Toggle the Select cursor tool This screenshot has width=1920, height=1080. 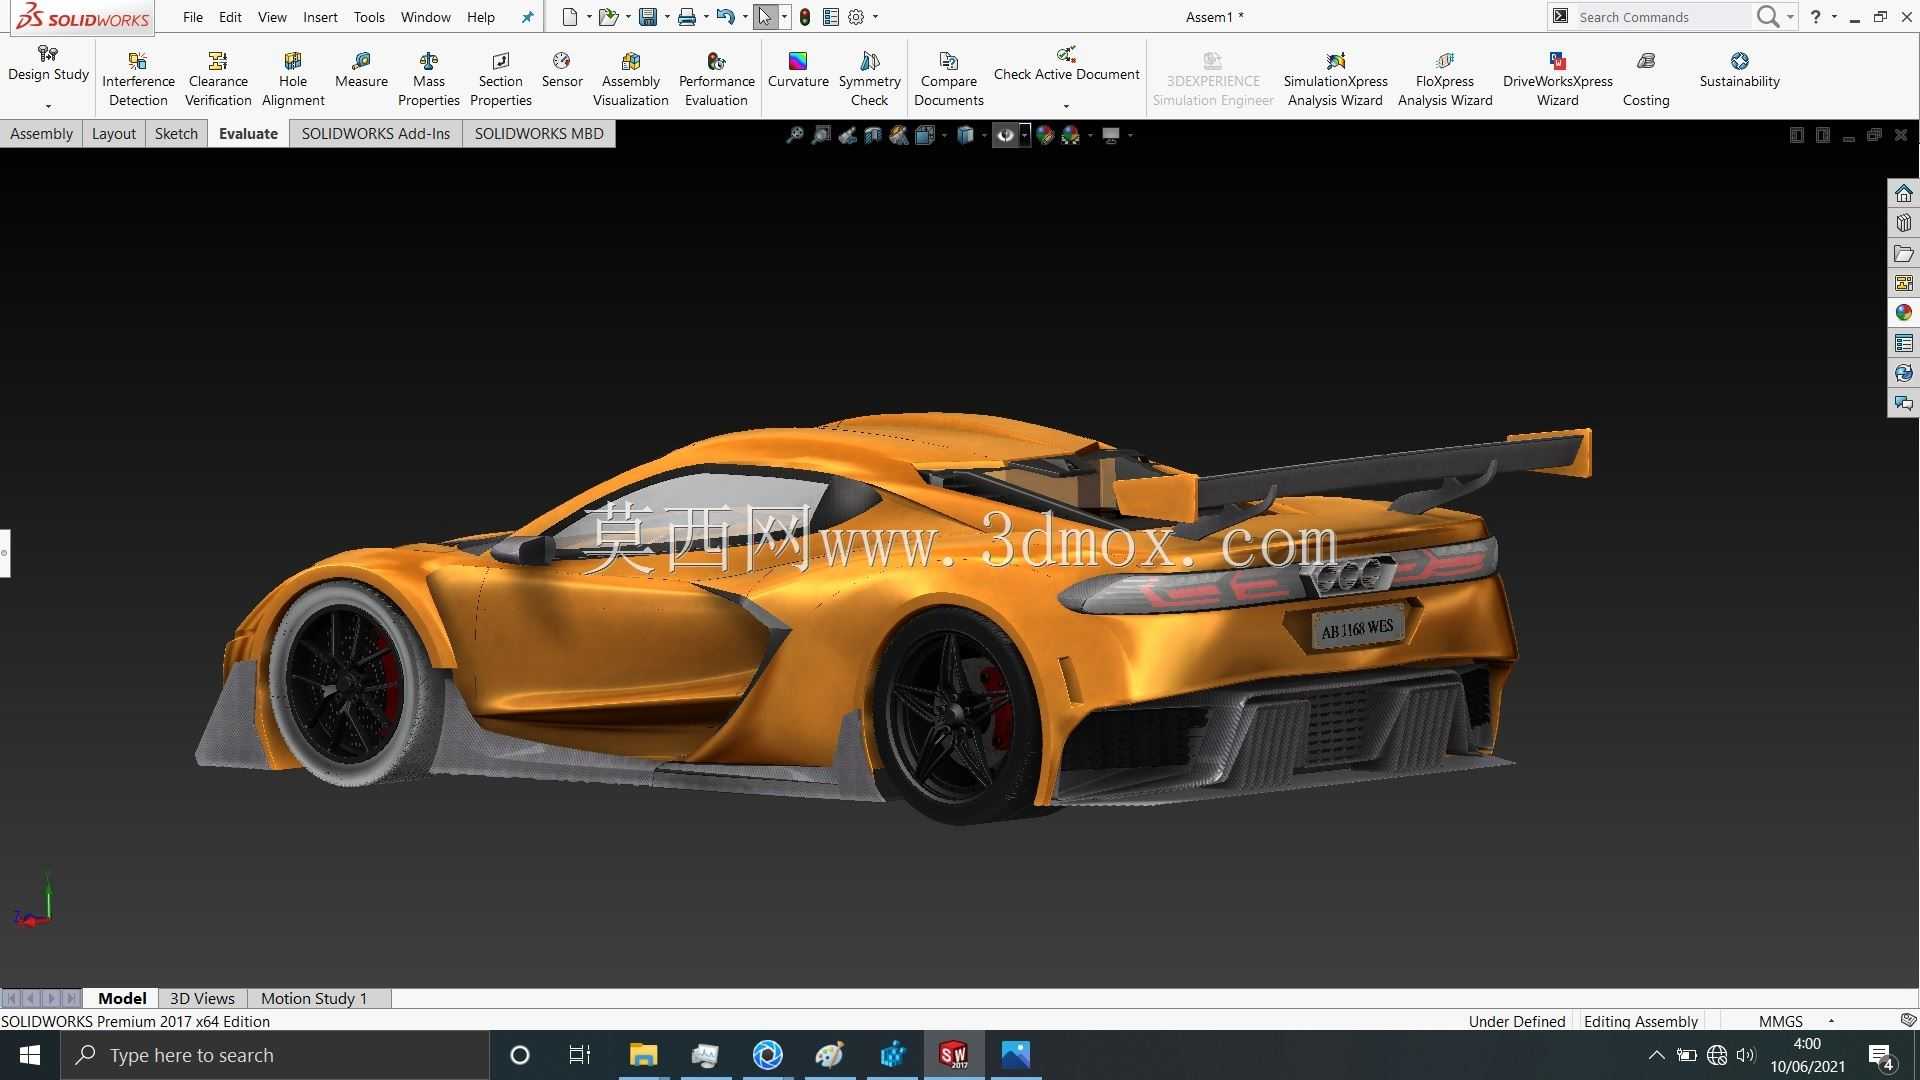point(765,17)
